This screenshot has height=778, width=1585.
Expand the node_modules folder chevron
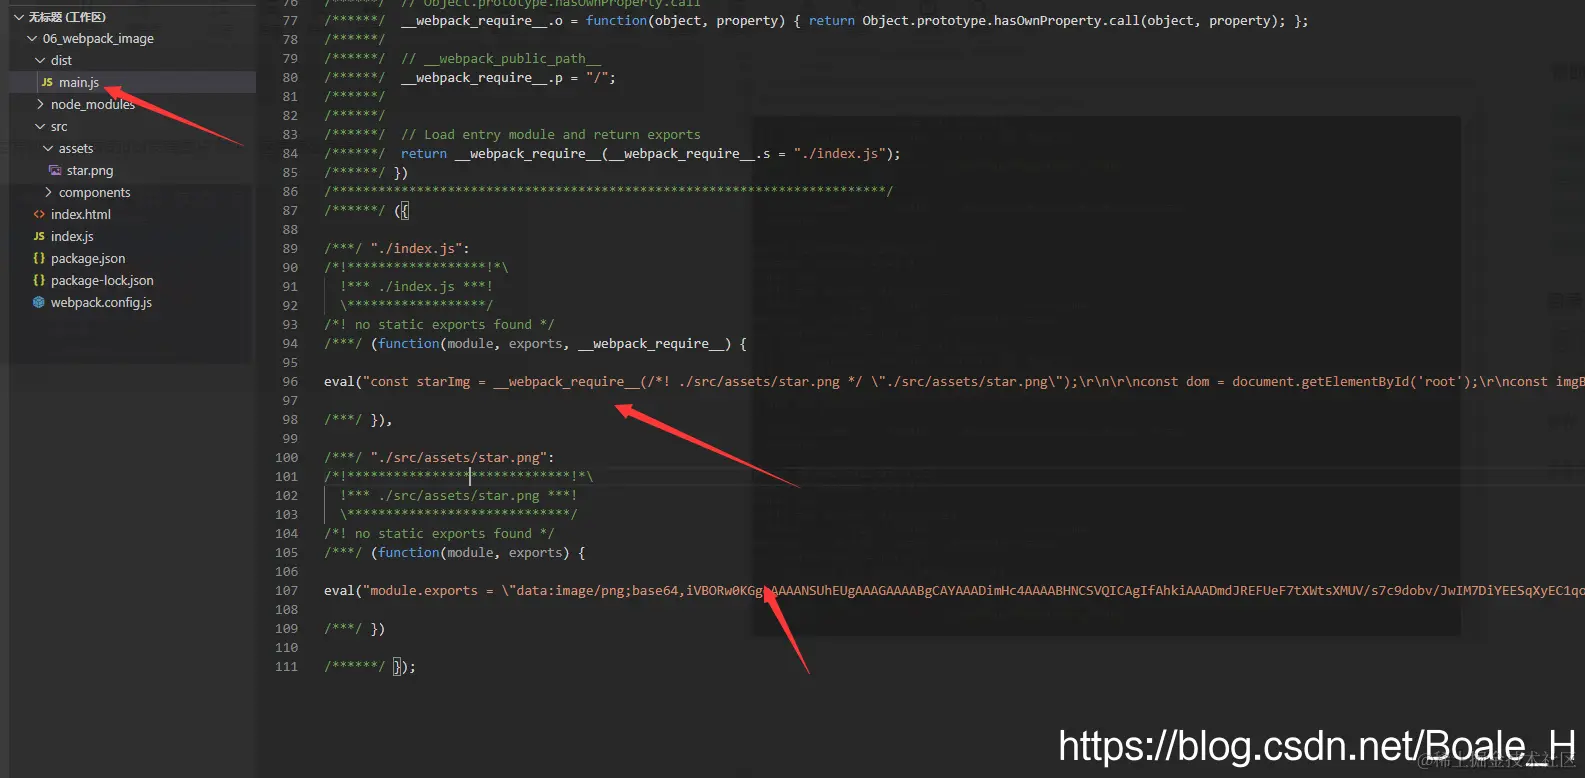40,105
